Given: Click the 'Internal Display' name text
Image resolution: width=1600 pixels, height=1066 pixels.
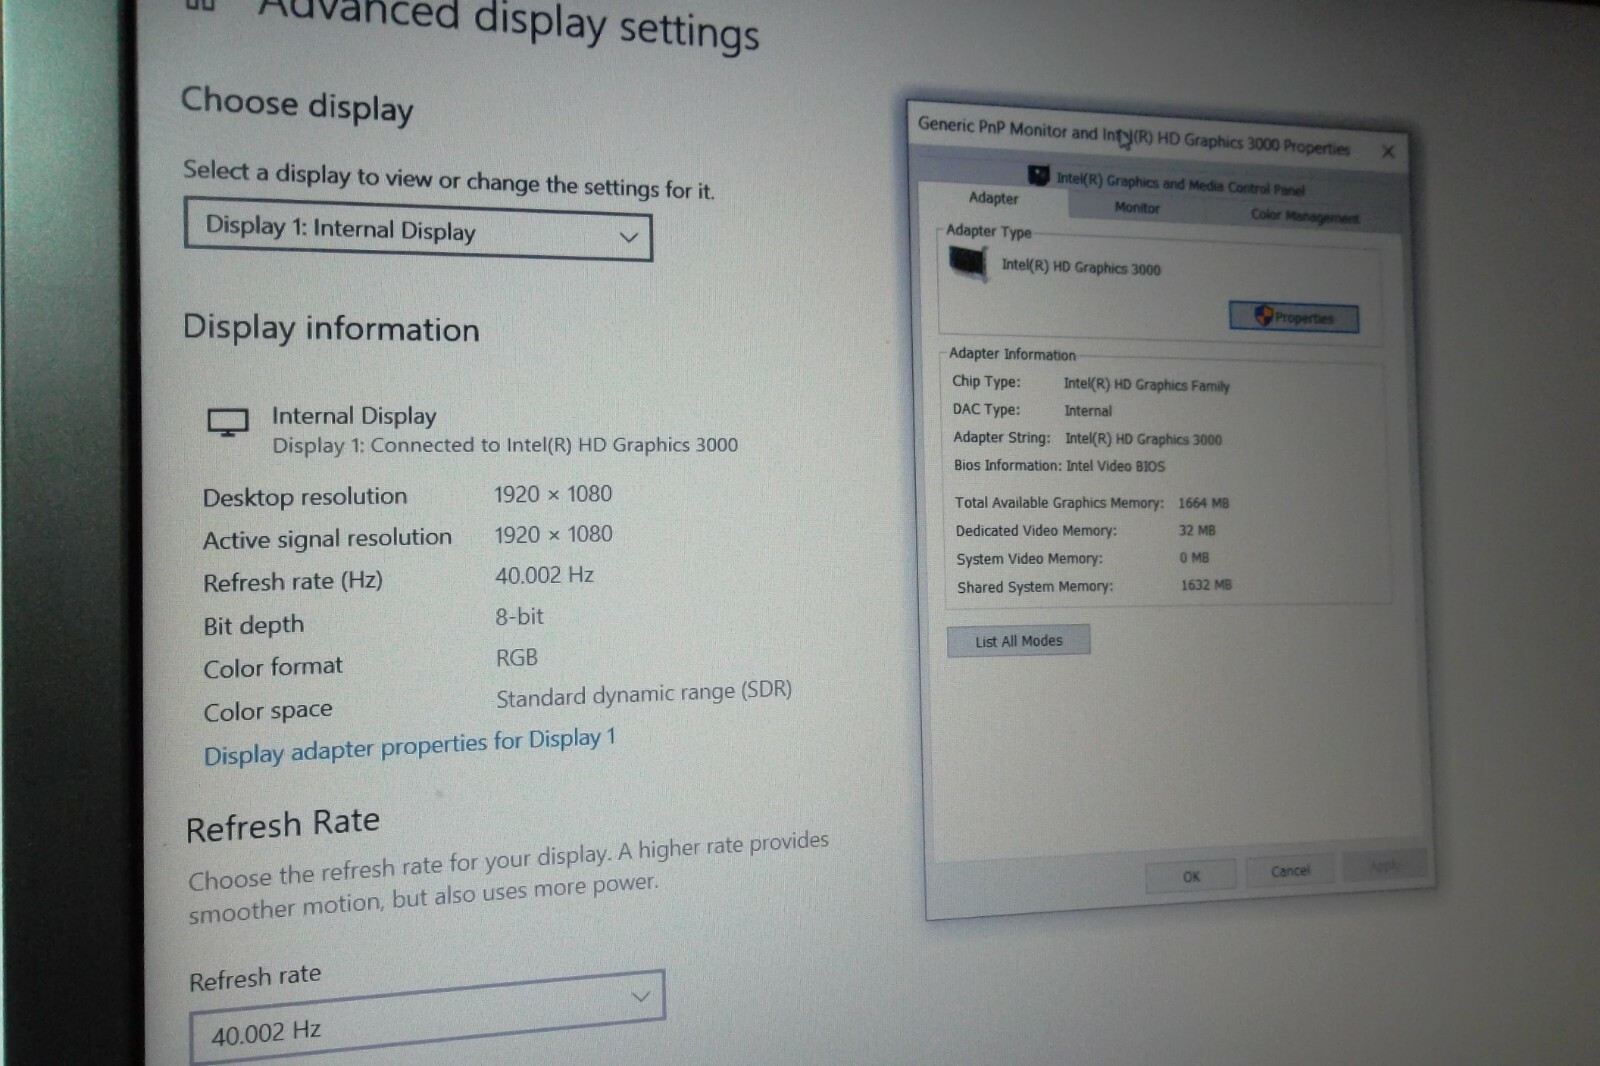Looking at the screenshot, I should (354, 415).
